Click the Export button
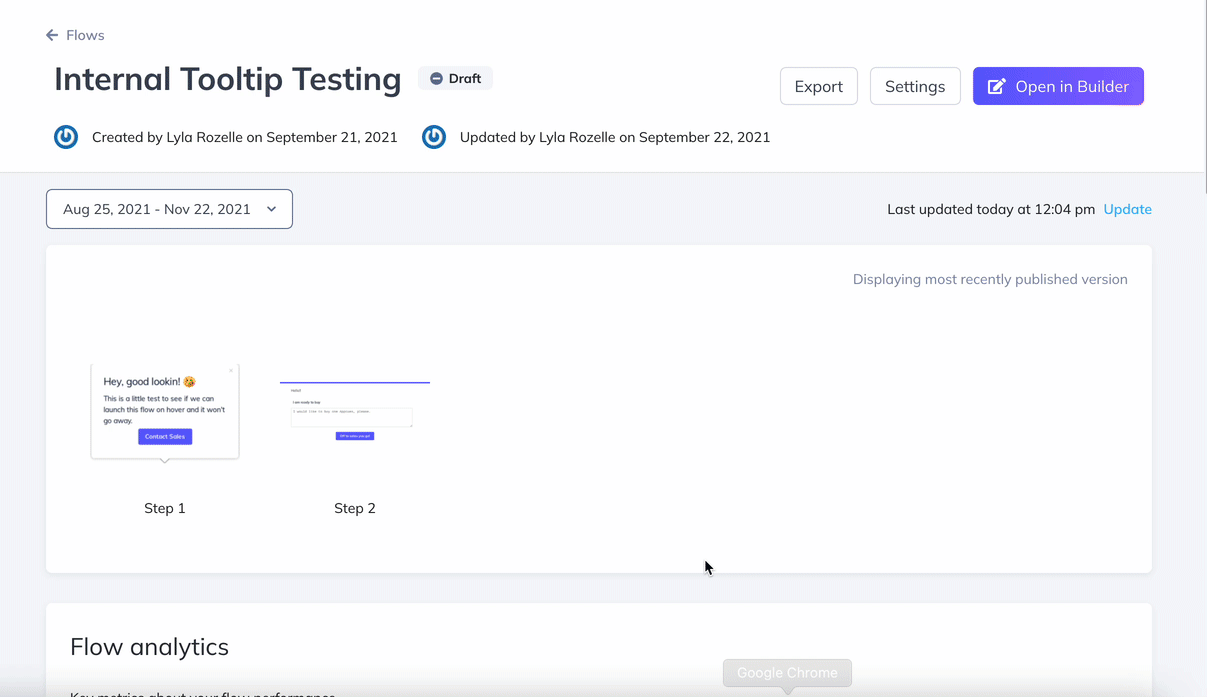 [818, 86]
